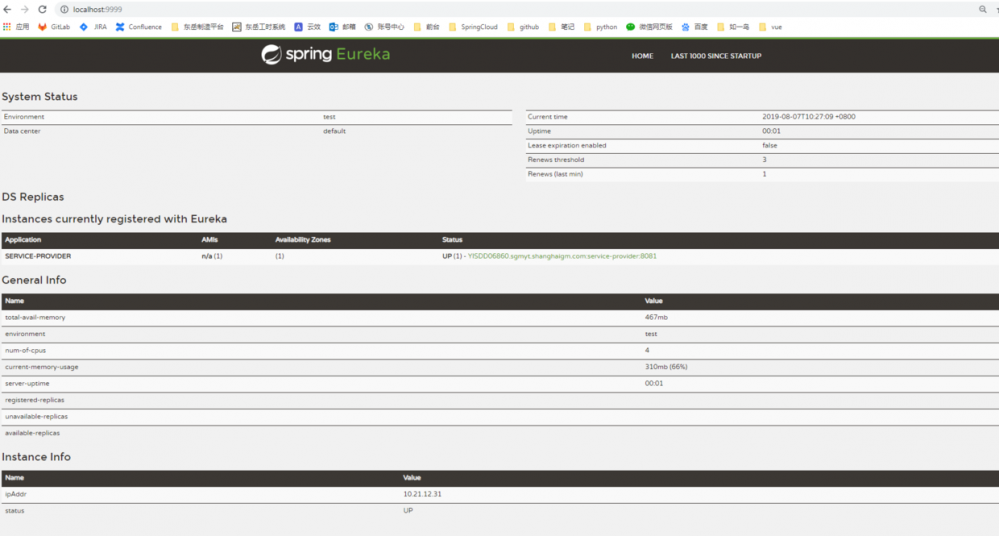Click the current-memory-usage row name
The height and width of the screenshot is (536, 999).
pos(41,367)
